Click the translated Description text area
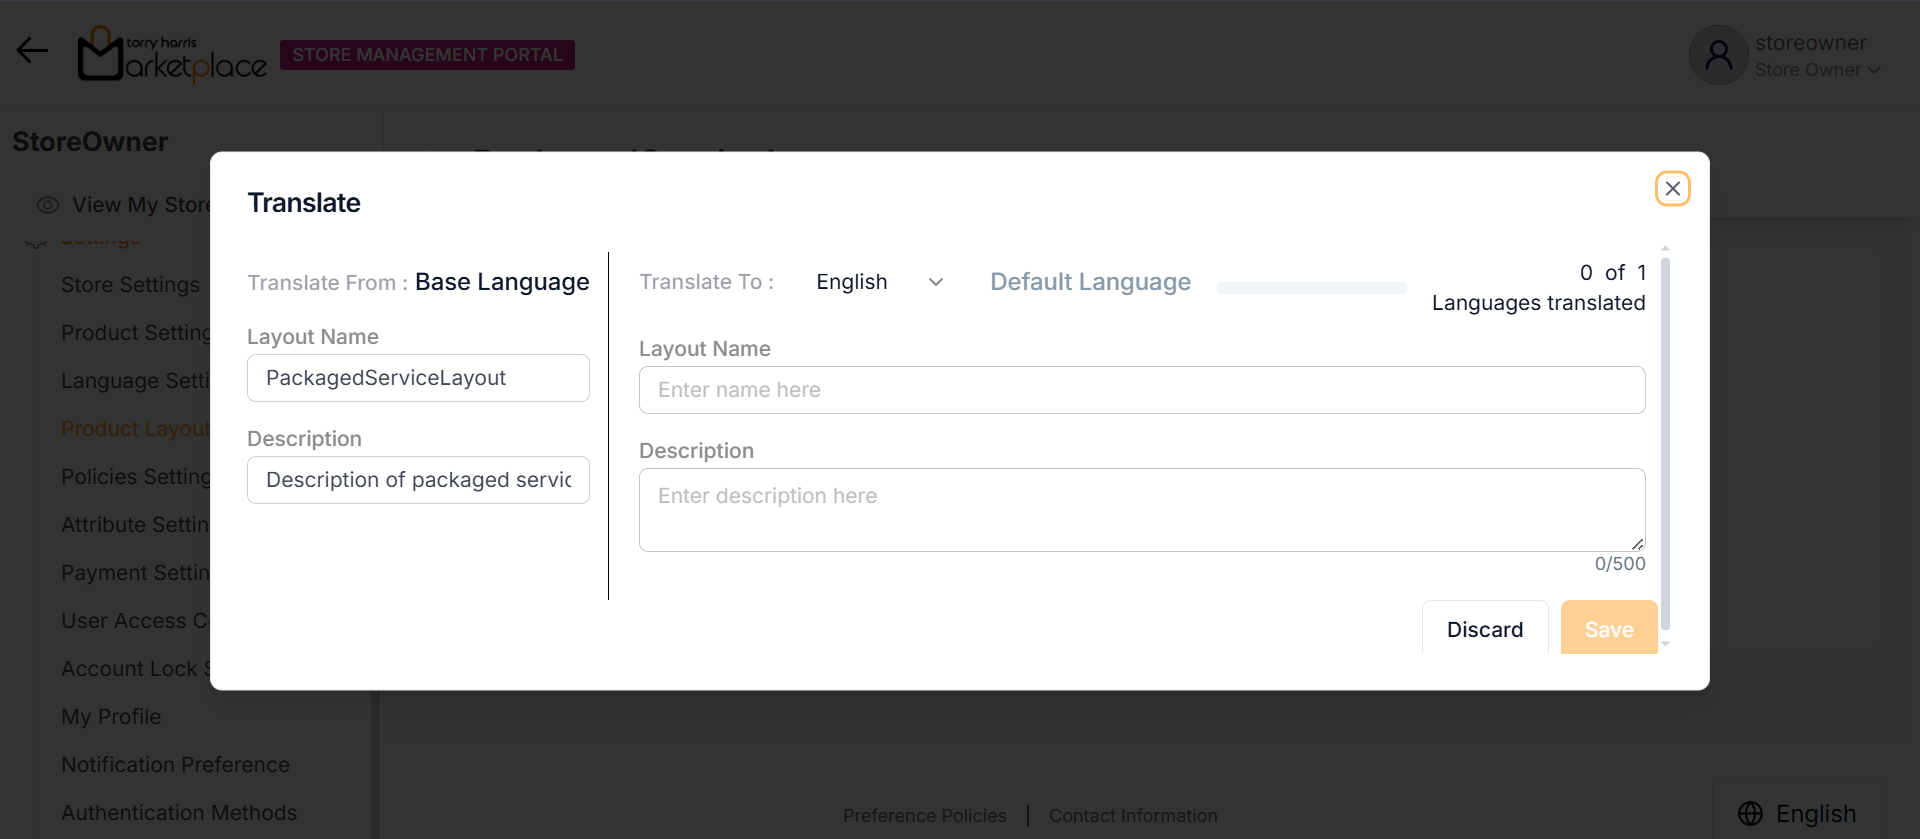This screenshot has height=839, width=1920. [1141, 510]
